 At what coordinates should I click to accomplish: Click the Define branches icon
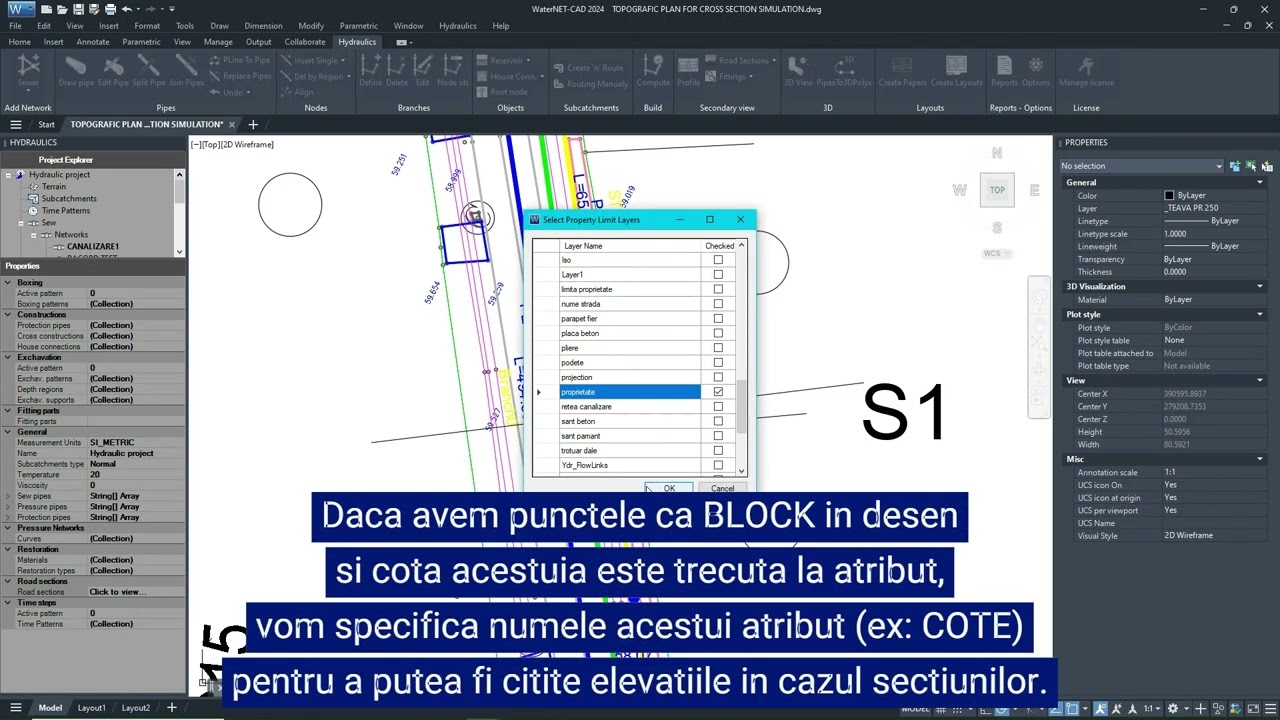click(x=371, y=70)
